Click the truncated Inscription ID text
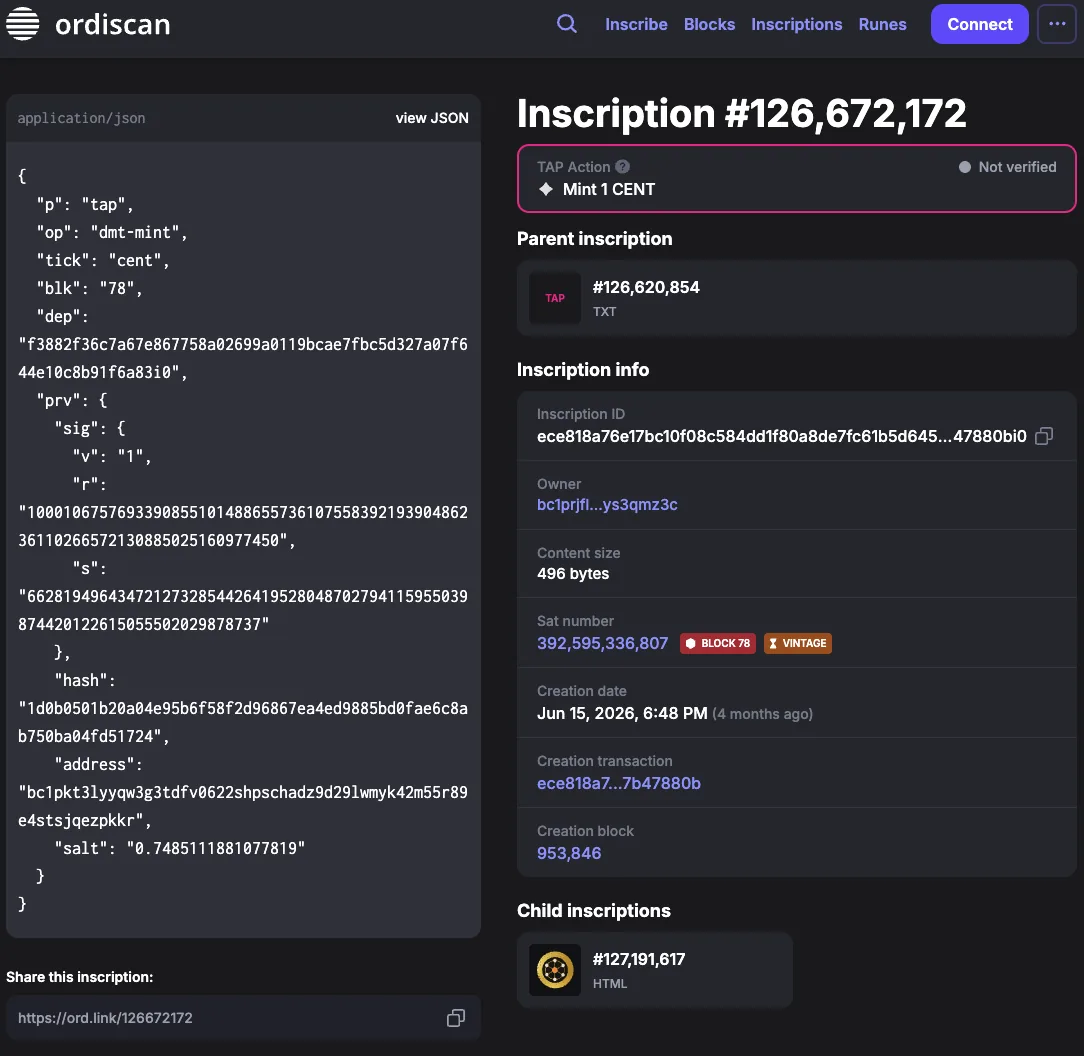 coord(782,436)
